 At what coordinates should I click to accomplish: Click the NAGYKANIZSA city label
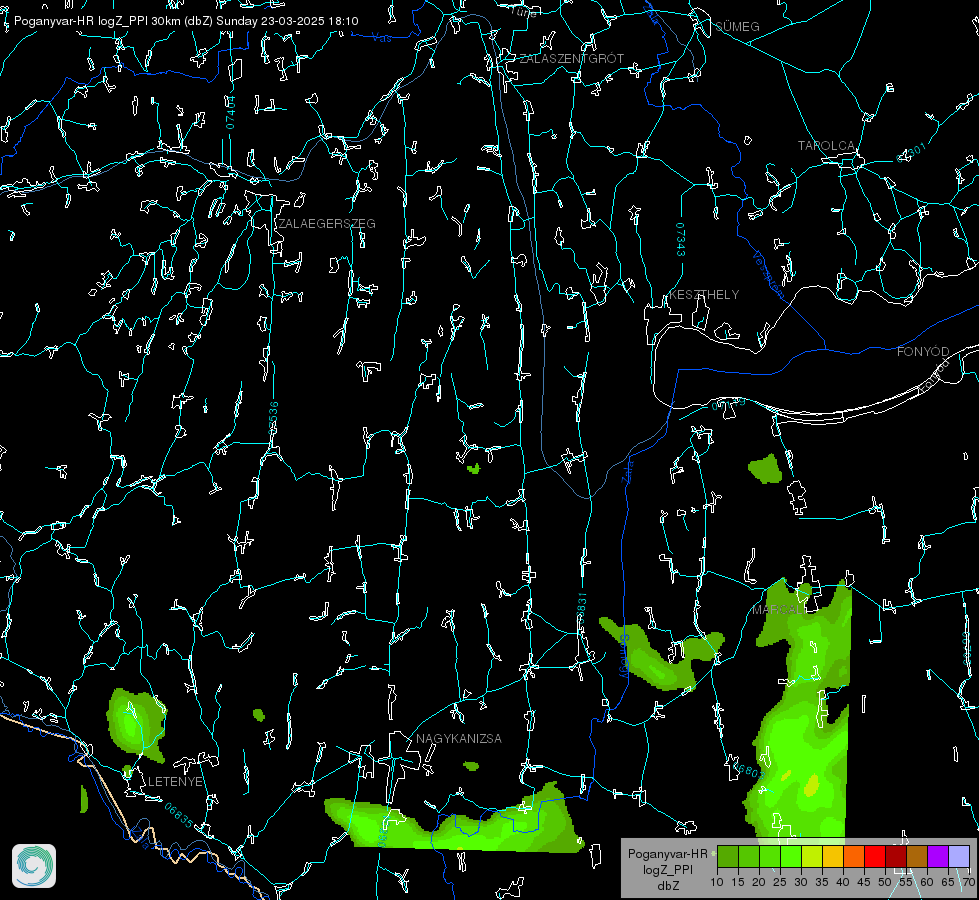coord(459,738)
